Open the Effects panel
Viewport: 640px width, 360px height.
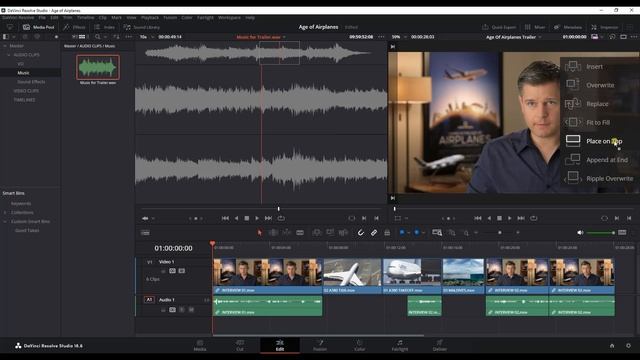pos(75,27)
